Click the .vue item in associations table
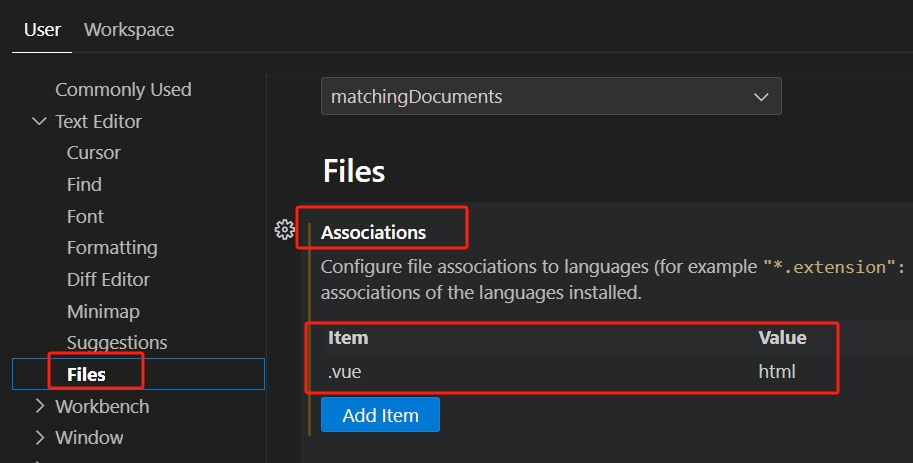Screen dimensions: 913x463 point(344,372)
